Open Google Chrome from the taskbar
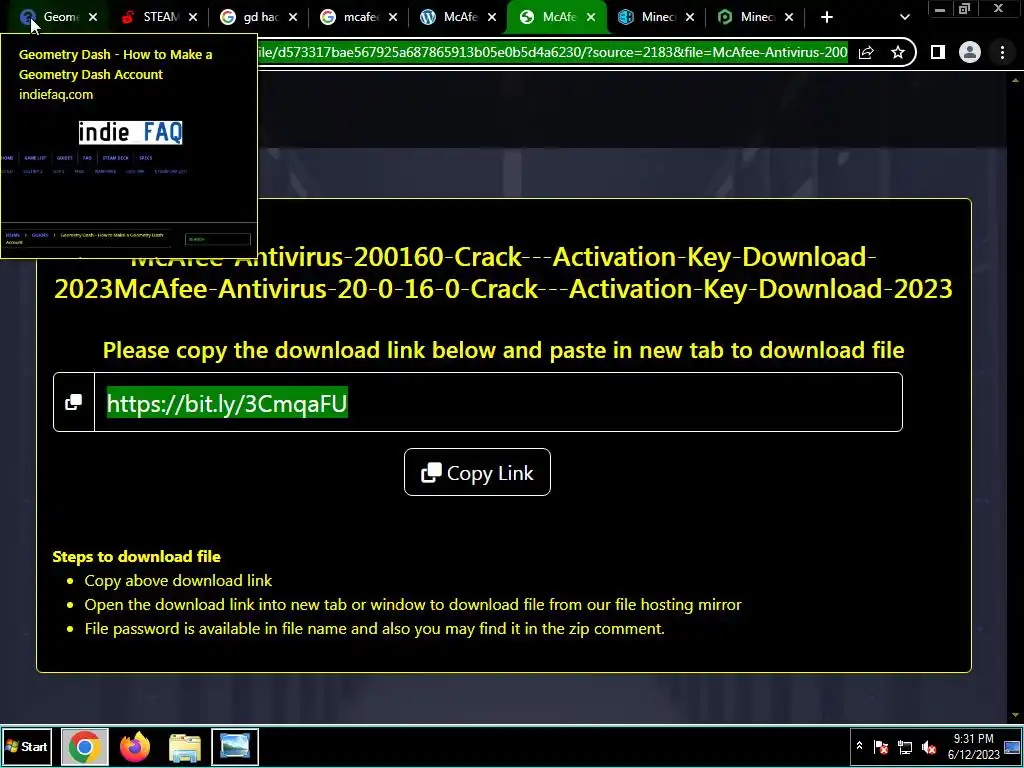The image size is (1024, 768). point(84,746)
